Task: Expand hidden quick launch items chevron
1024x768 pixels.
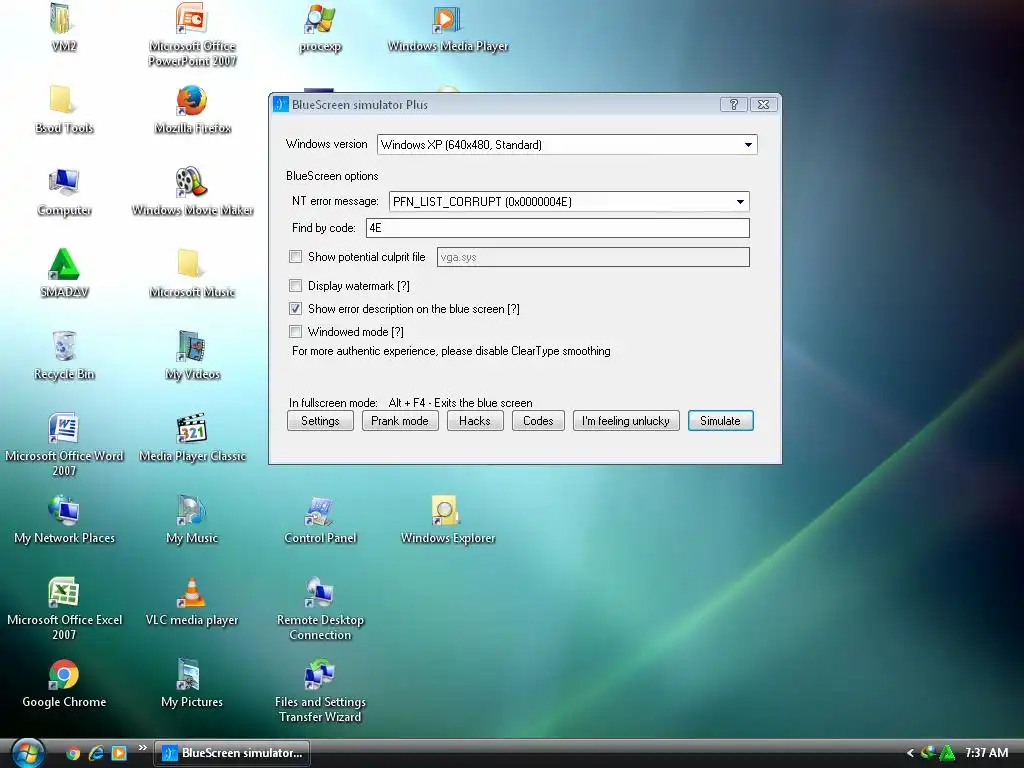Action: 142,748
